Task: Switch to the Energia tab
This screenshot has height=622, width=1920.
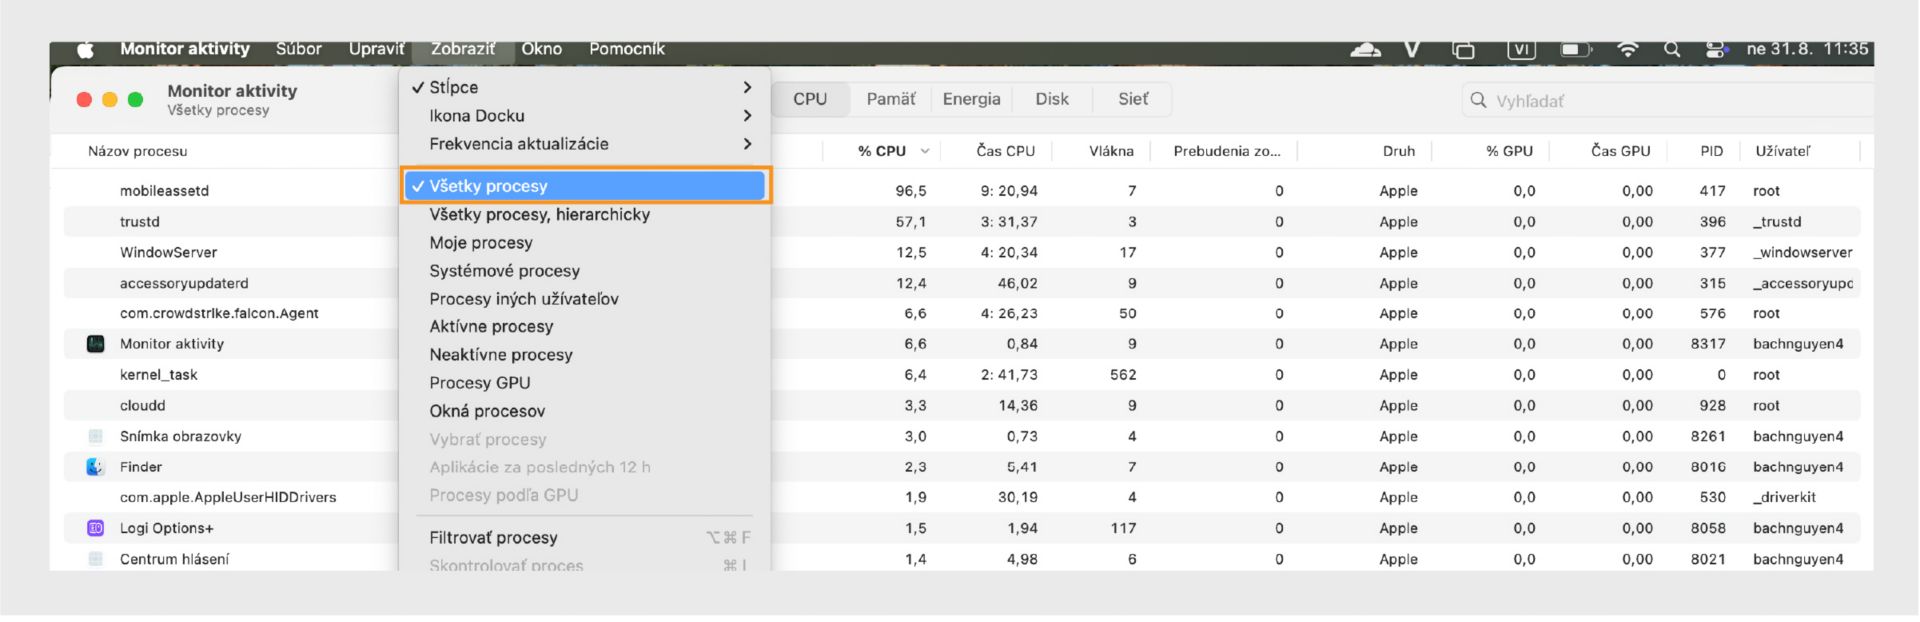Action: point(971,99)
